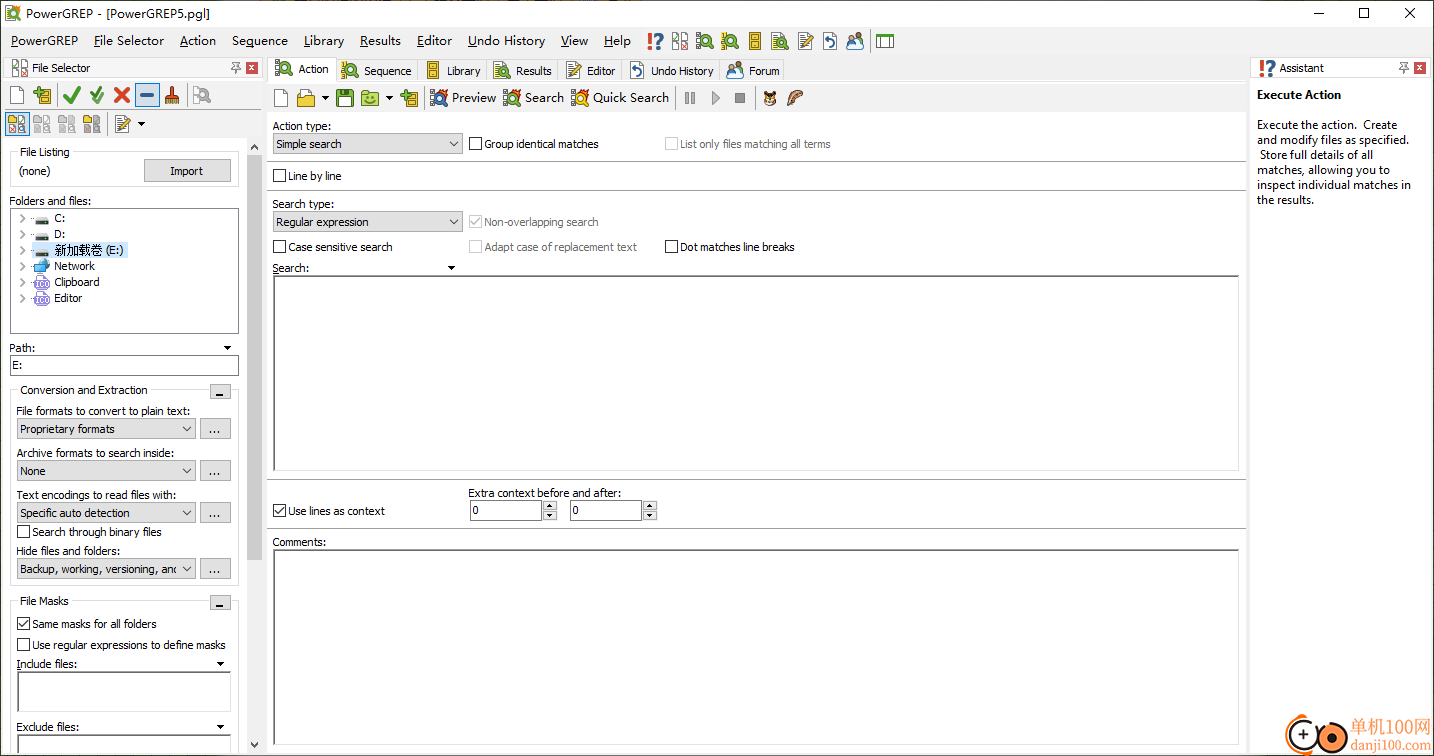Click the Preview button
This screenshot has height=756, width=1434.
(x=463, y=98)
